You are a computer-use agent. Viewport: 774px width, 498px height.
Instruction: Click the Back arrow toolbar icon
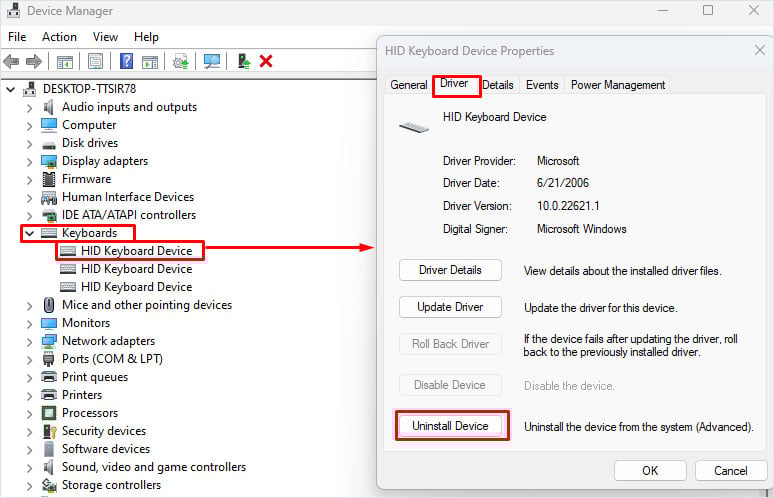11,62
